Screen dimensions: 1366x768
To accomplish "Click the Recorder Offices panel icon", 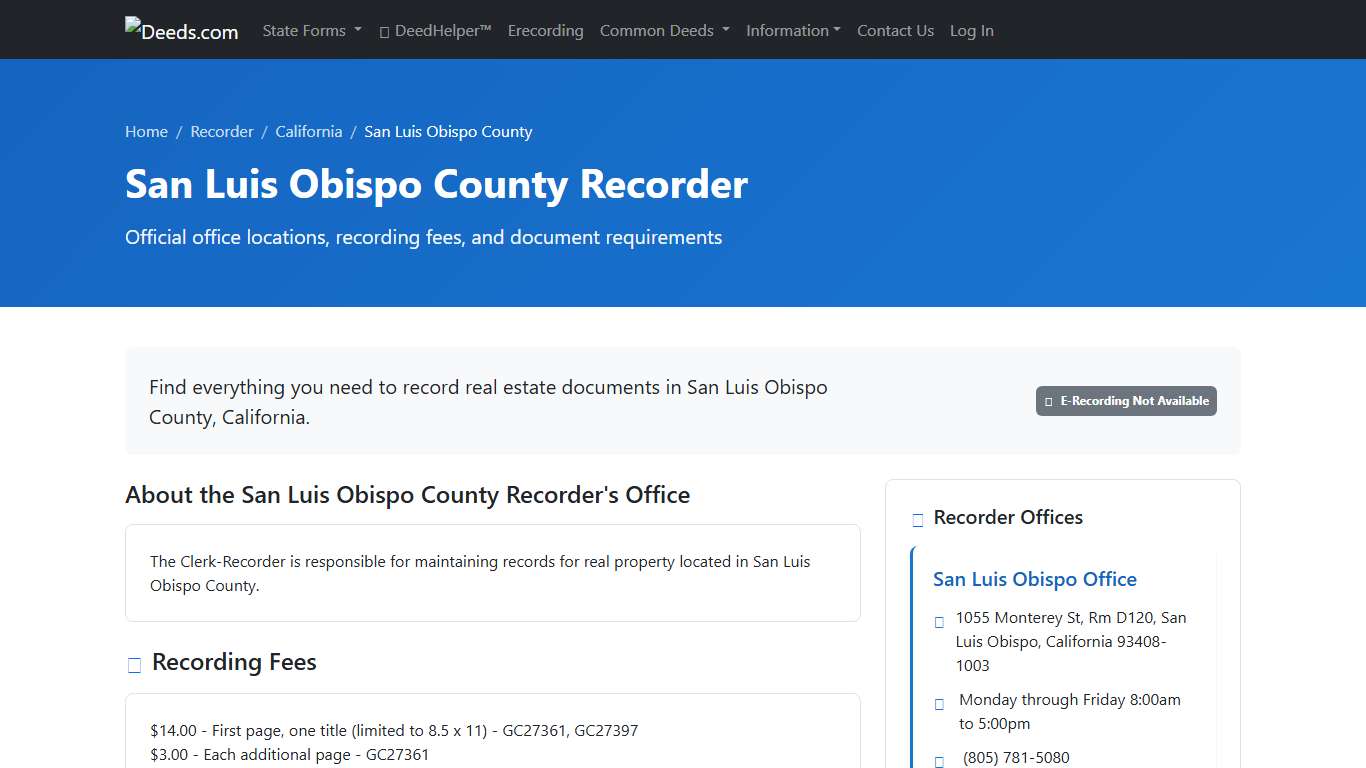I will pos(917,519).
